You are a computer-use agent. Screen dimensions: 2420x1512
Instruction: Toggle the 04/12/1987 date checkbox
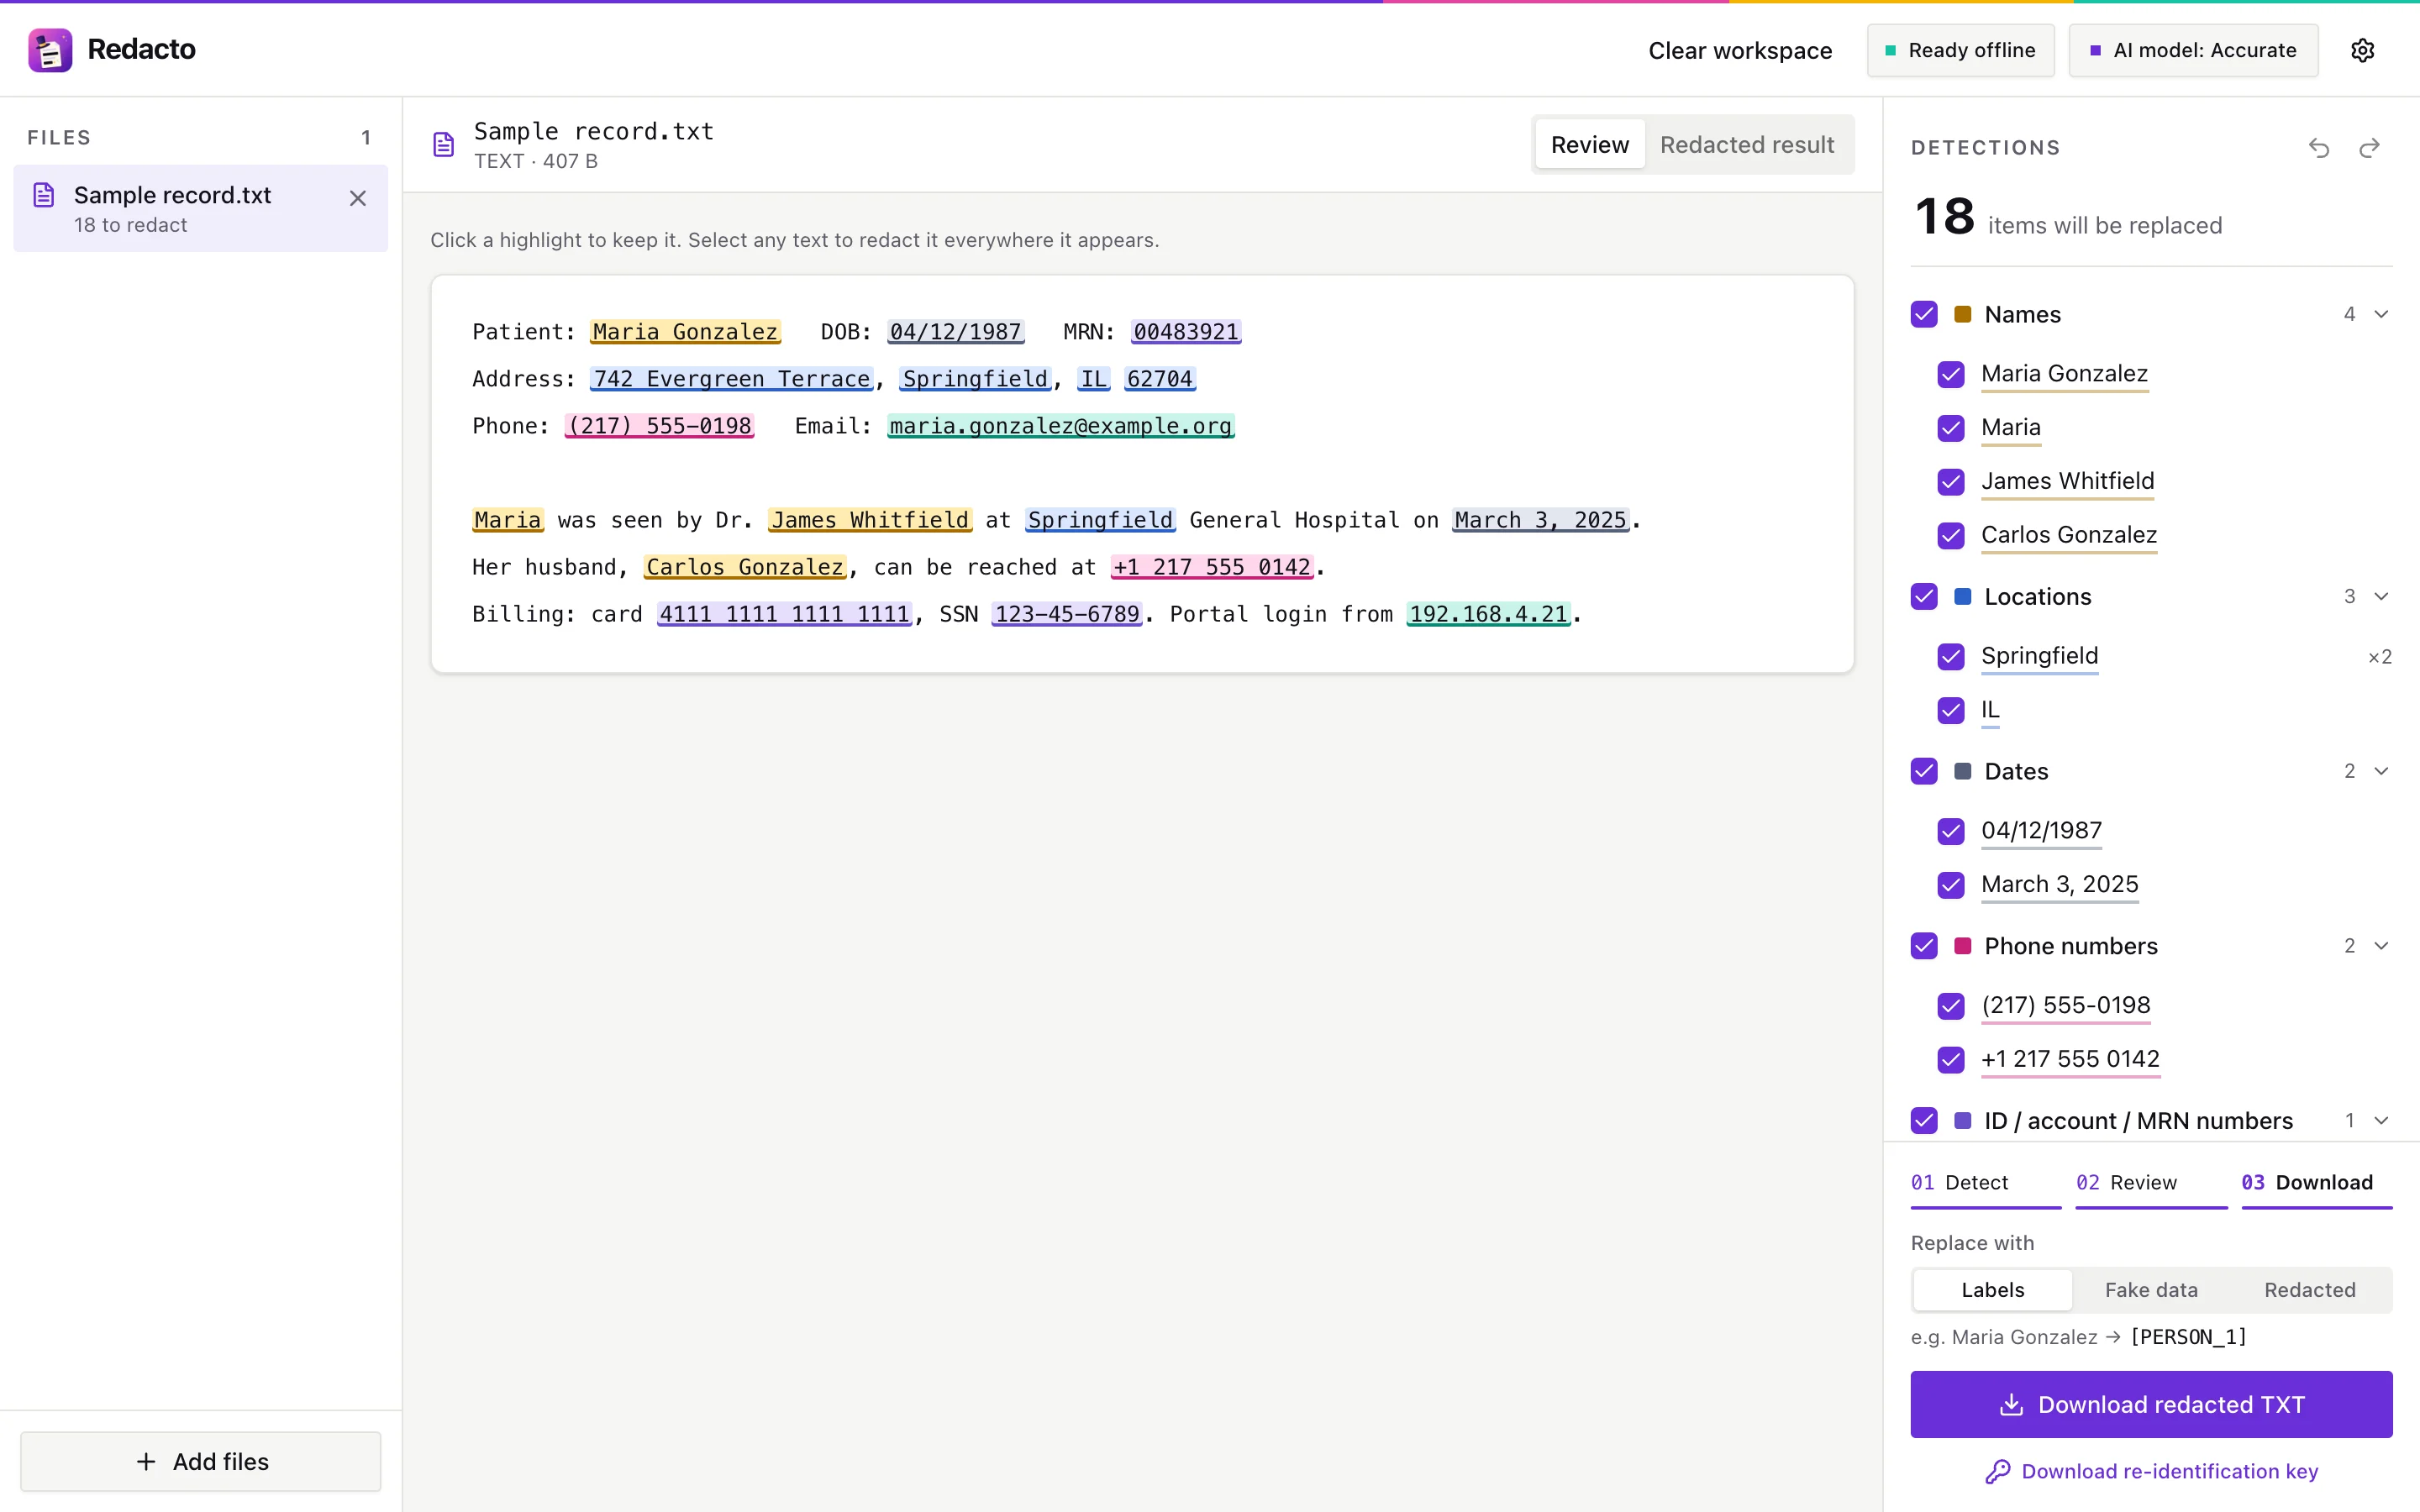[1951, 831]
